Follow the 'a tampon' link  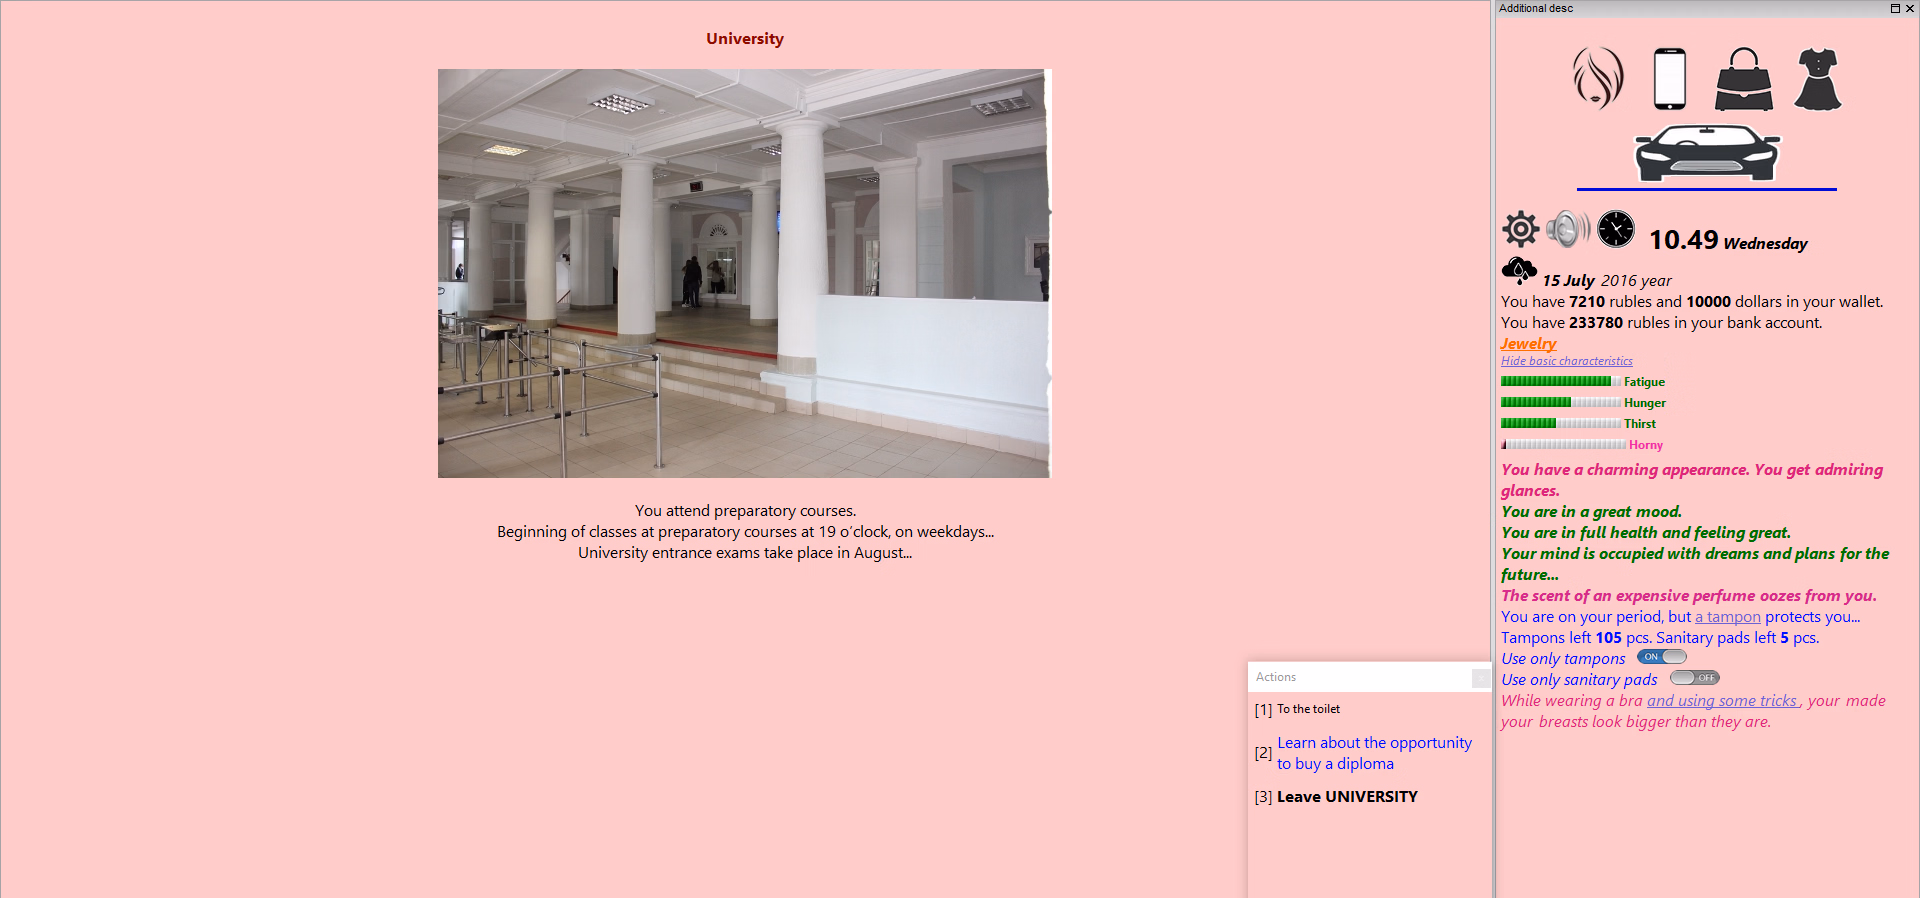pos(1728,617)
